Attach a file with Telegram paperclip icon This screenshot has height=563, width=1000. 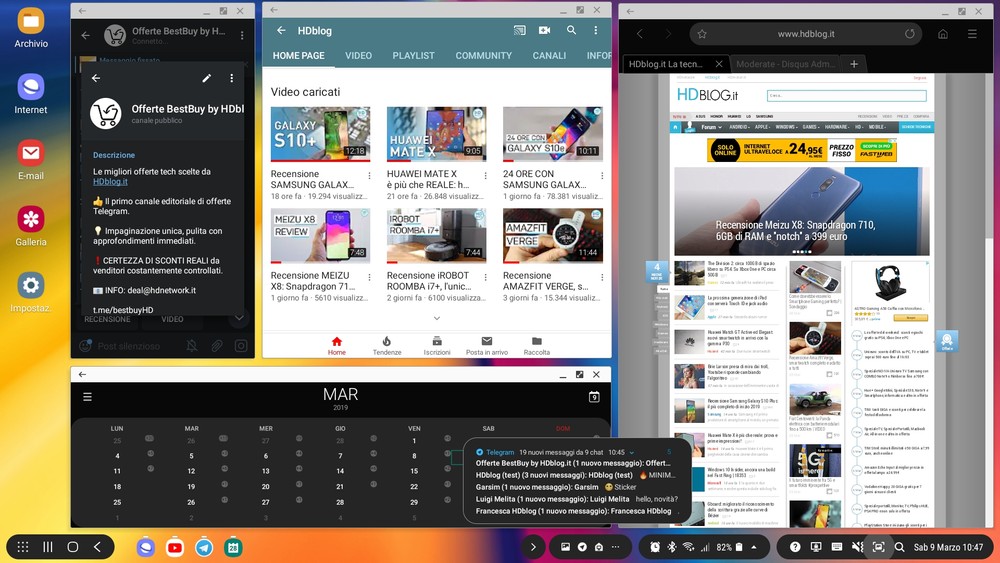[x=217, y=346]
